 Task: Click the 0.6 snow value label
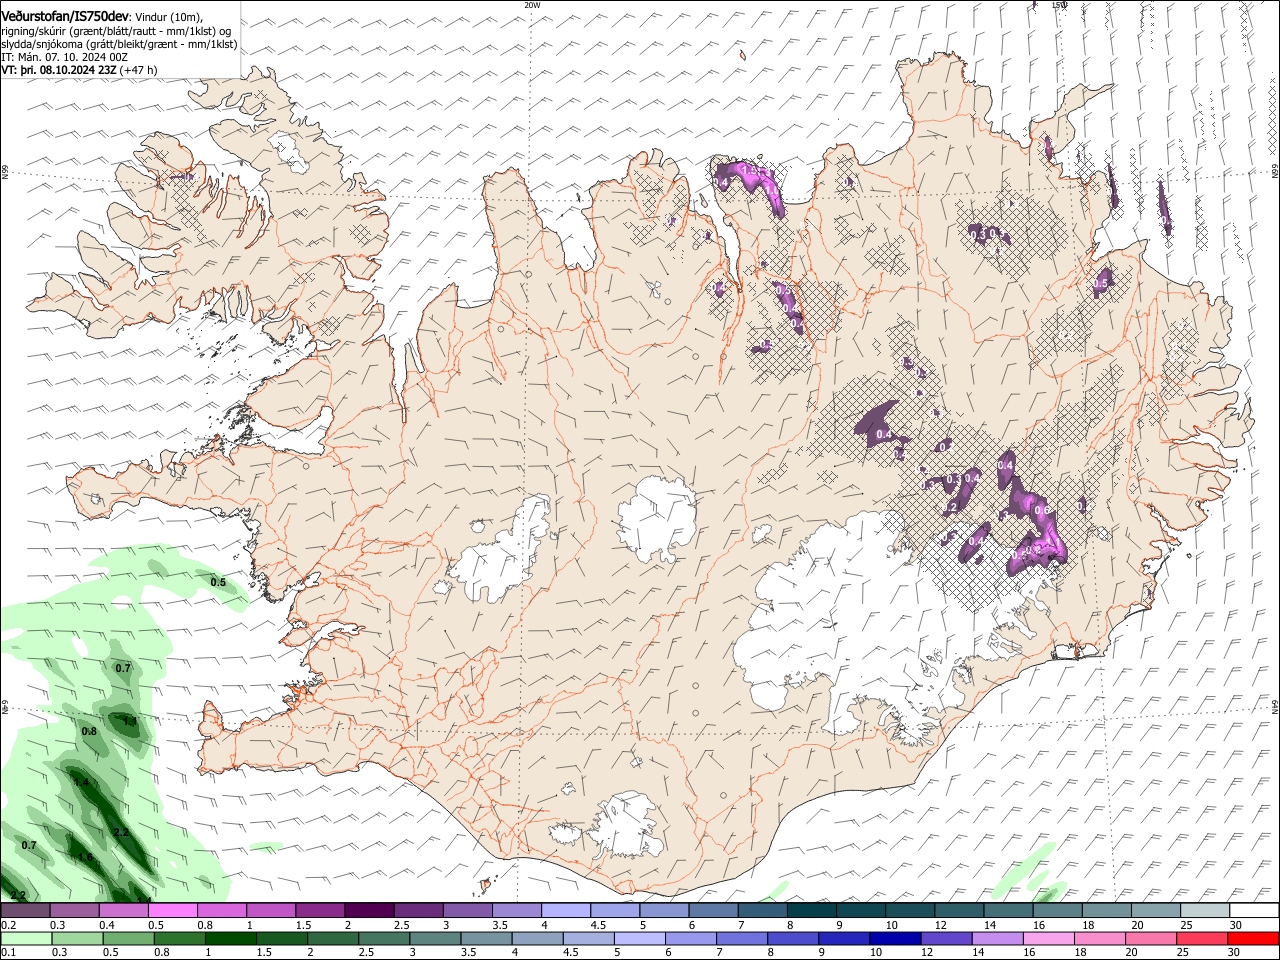[1041, 510]
